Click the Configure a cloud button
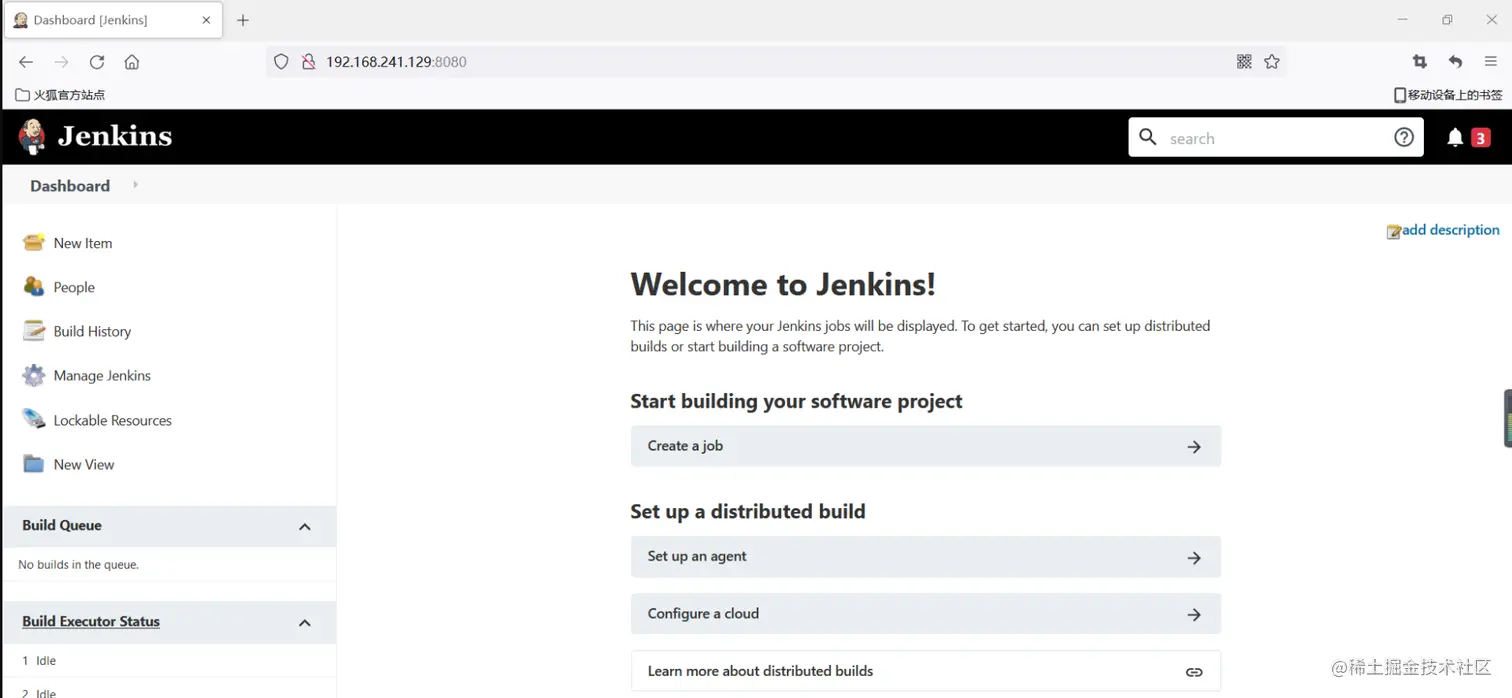Screen dimensions: 1512x698 [926, 614]
